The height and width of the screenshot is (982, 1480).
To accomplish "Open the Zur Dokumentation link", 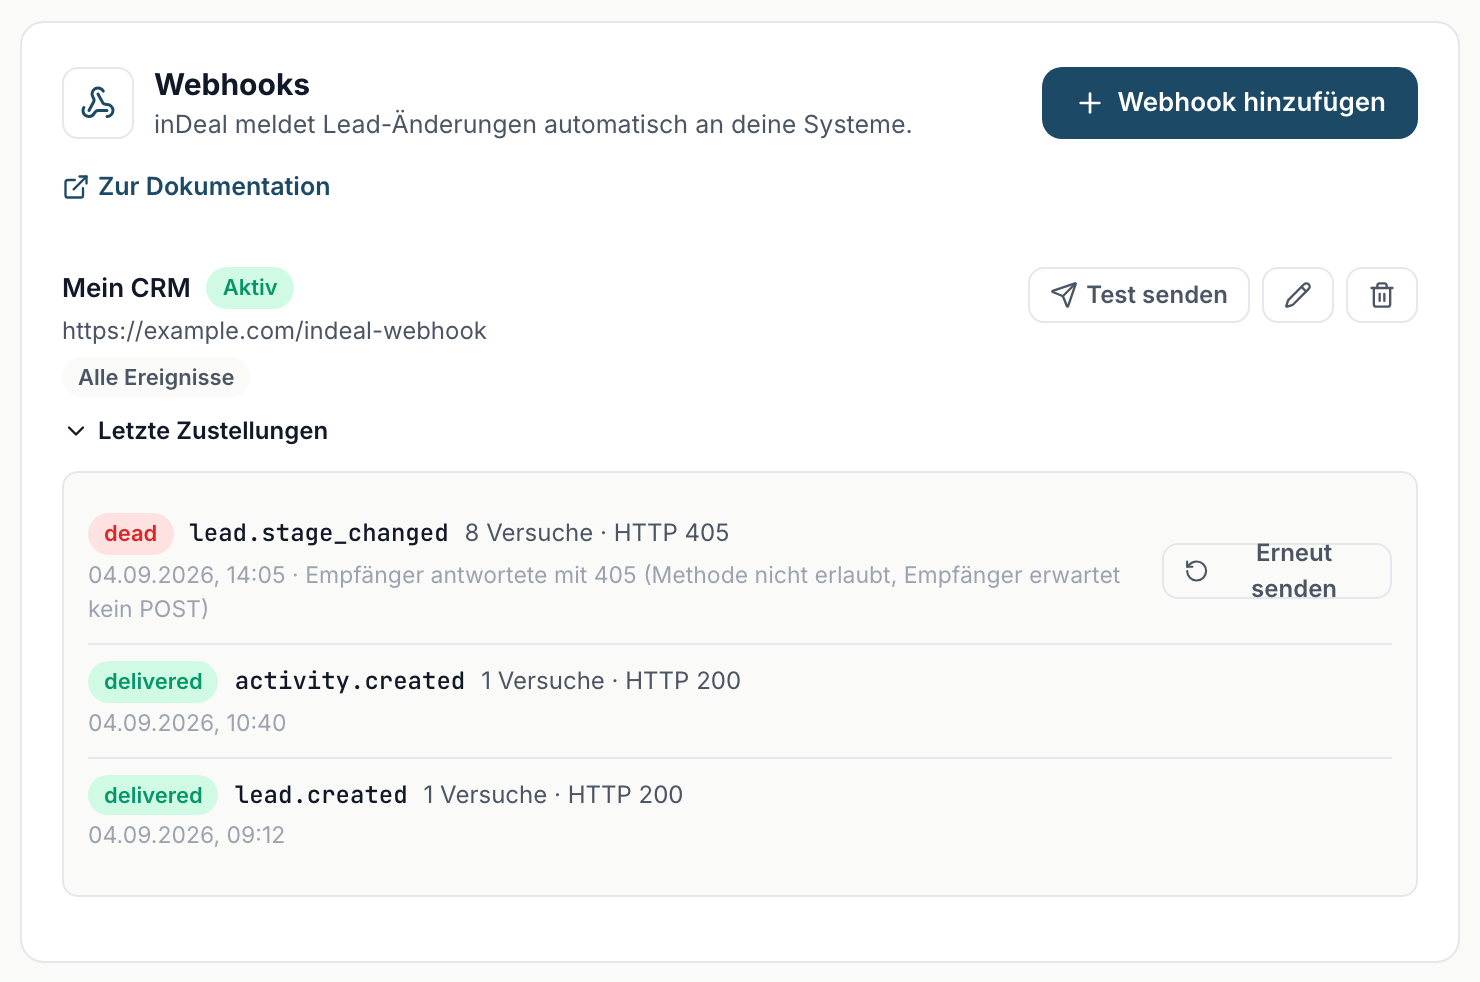I will (196, 187).
